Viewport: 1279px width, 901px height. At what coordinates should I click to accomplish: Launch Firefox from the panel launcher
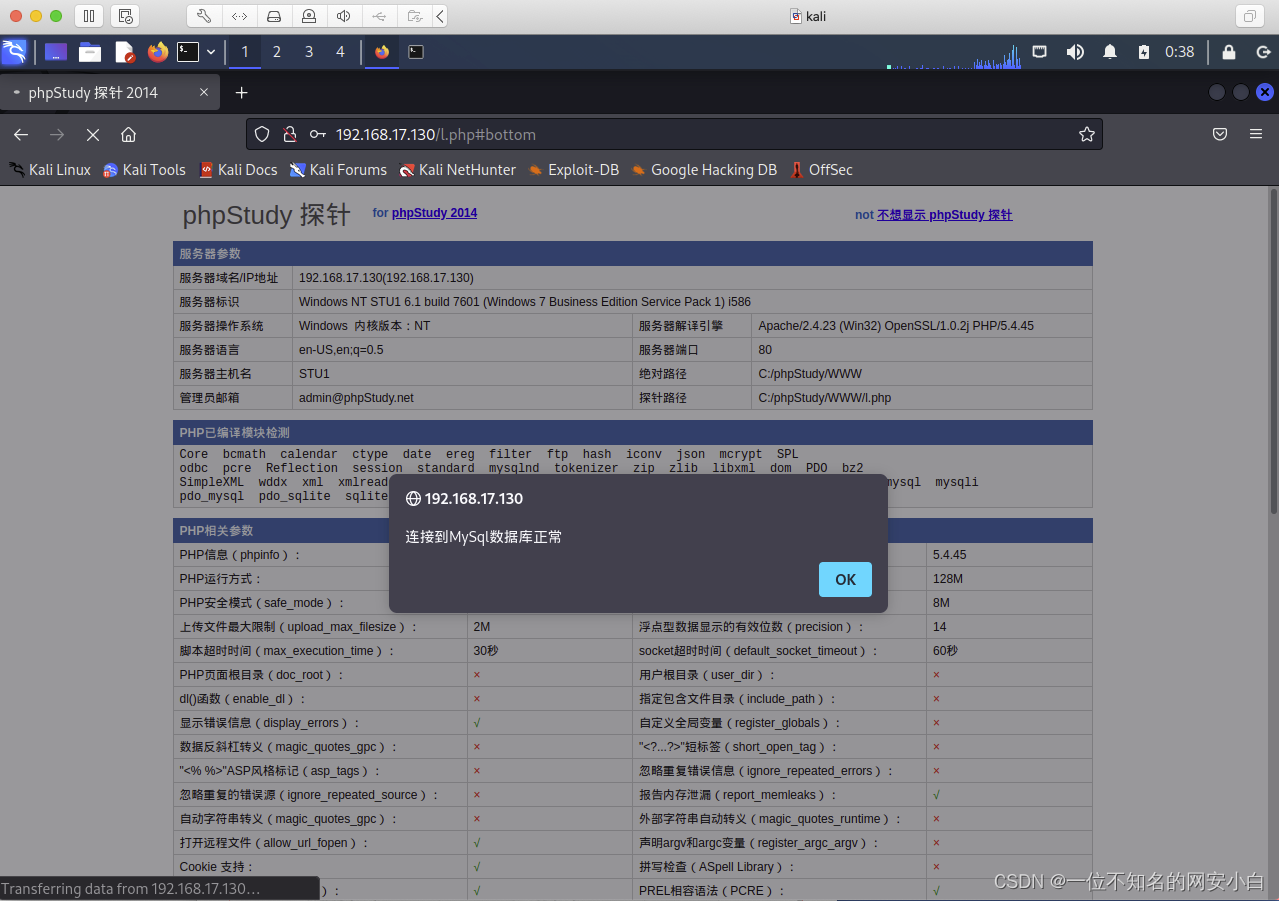[x=158, y=52]
